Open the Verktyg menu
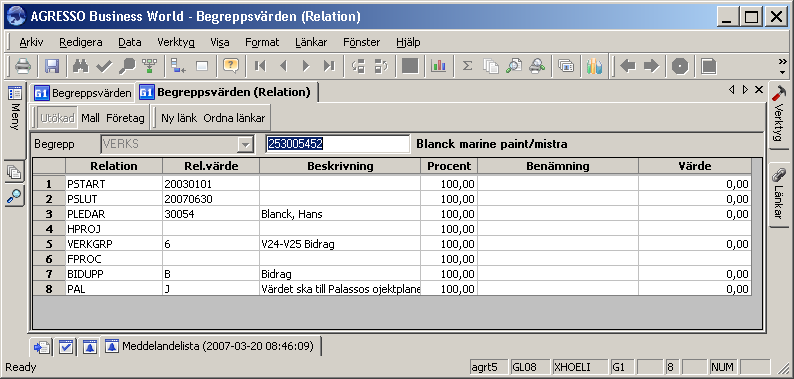This screenshot has height=379, width=794. (176, 42)
